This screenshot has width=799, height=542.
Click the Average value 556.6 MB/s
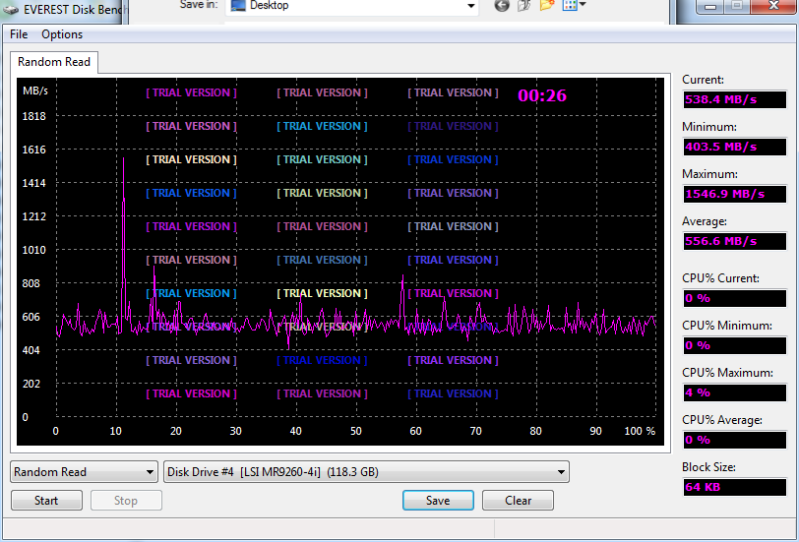[x=735, y=241]
